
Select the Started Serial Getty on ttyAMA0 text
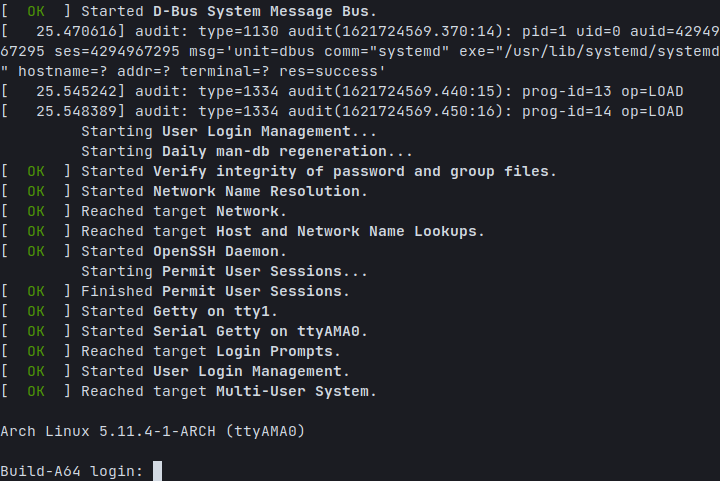click(224, 331)
